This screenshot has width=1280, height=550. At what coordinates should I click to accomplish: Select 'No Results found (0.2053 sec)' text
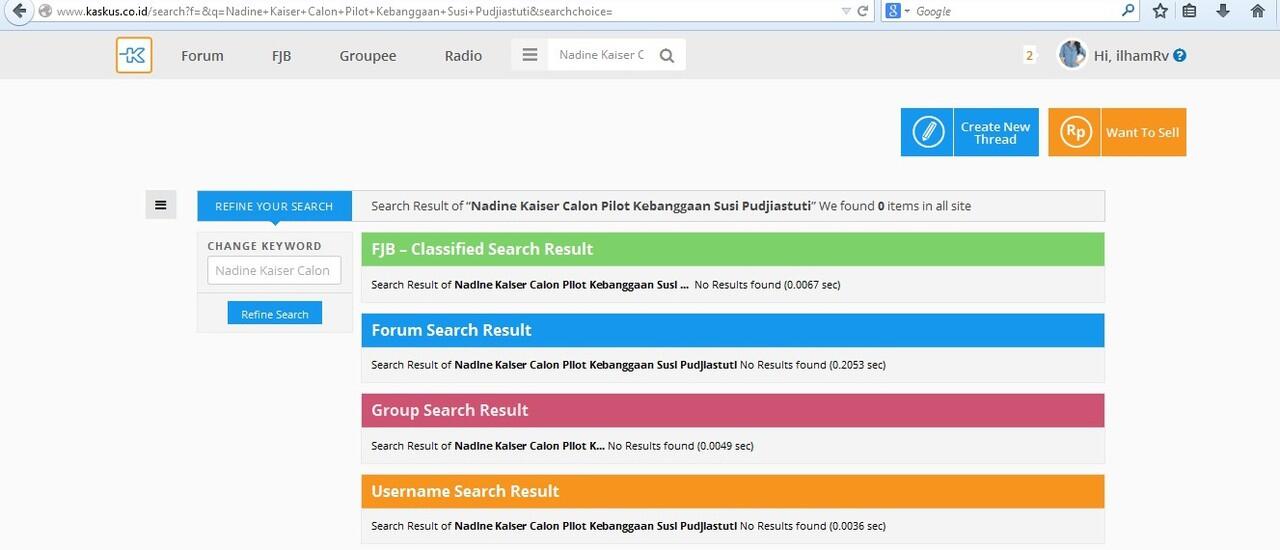[x=813, y=365]
